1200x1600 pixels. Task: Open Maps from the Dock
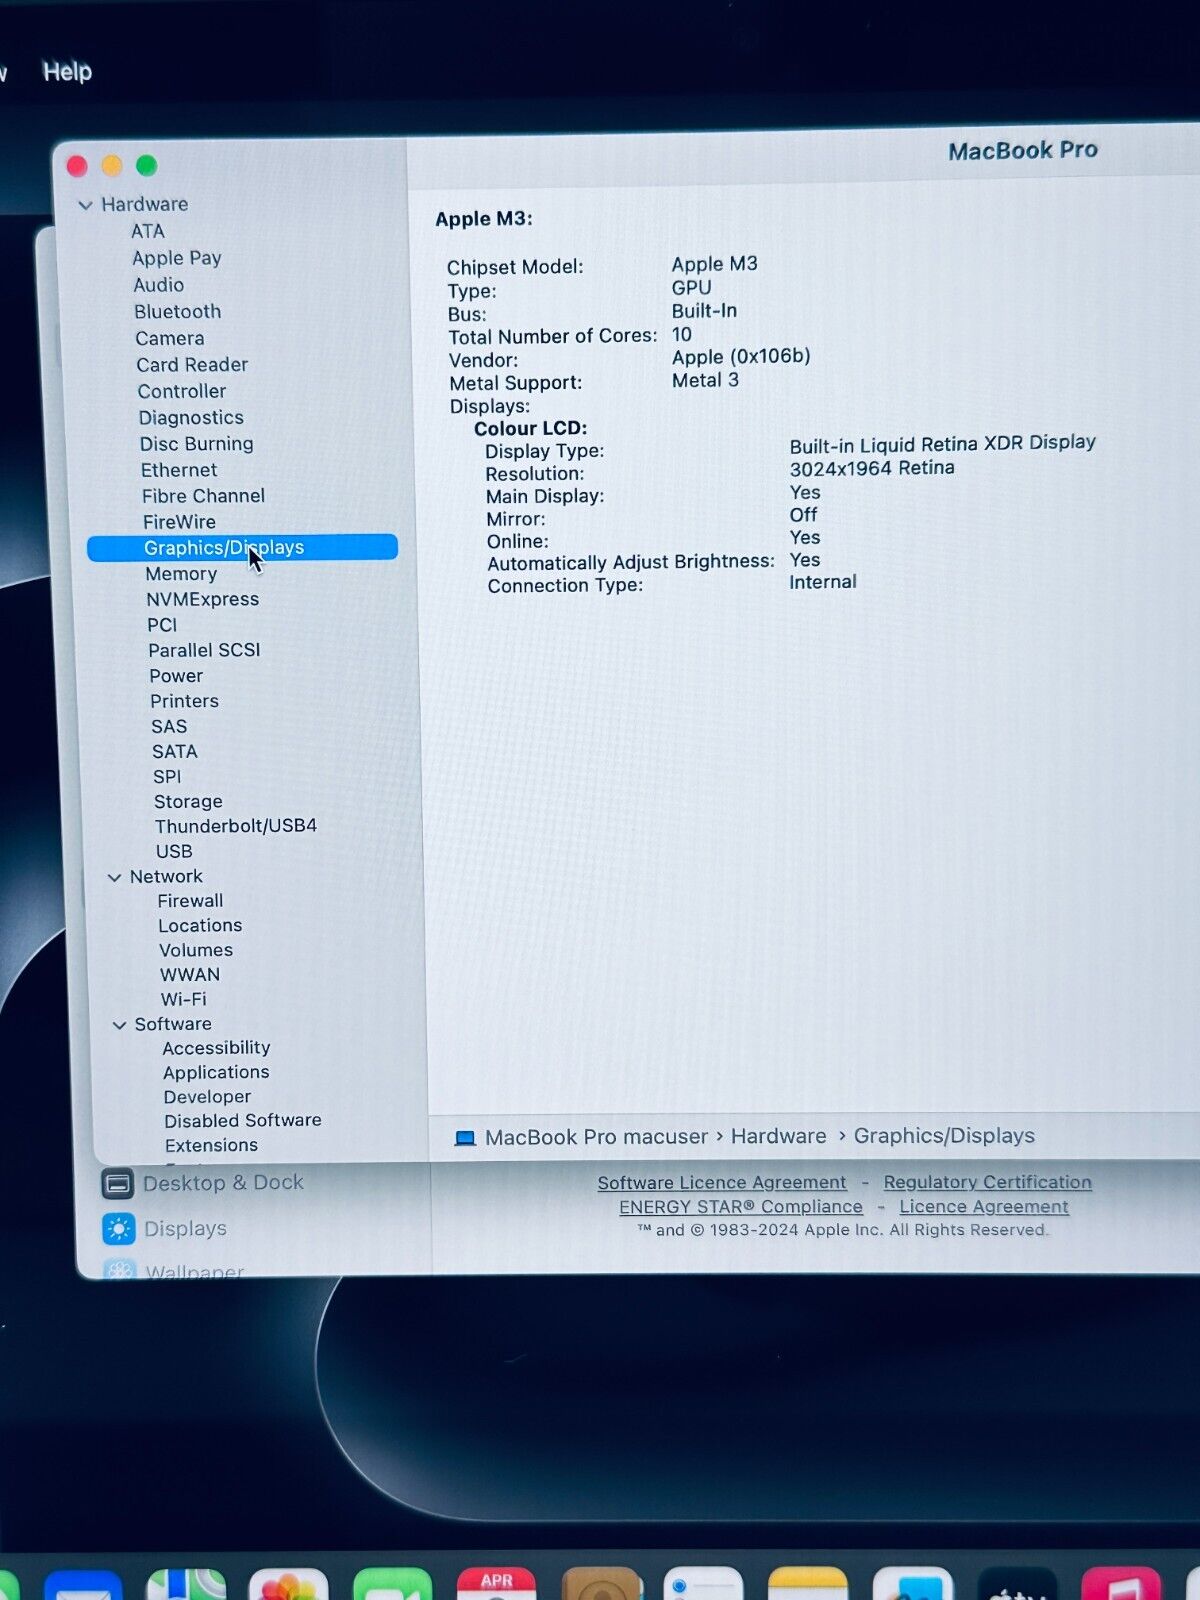(x=186, y=1586)
